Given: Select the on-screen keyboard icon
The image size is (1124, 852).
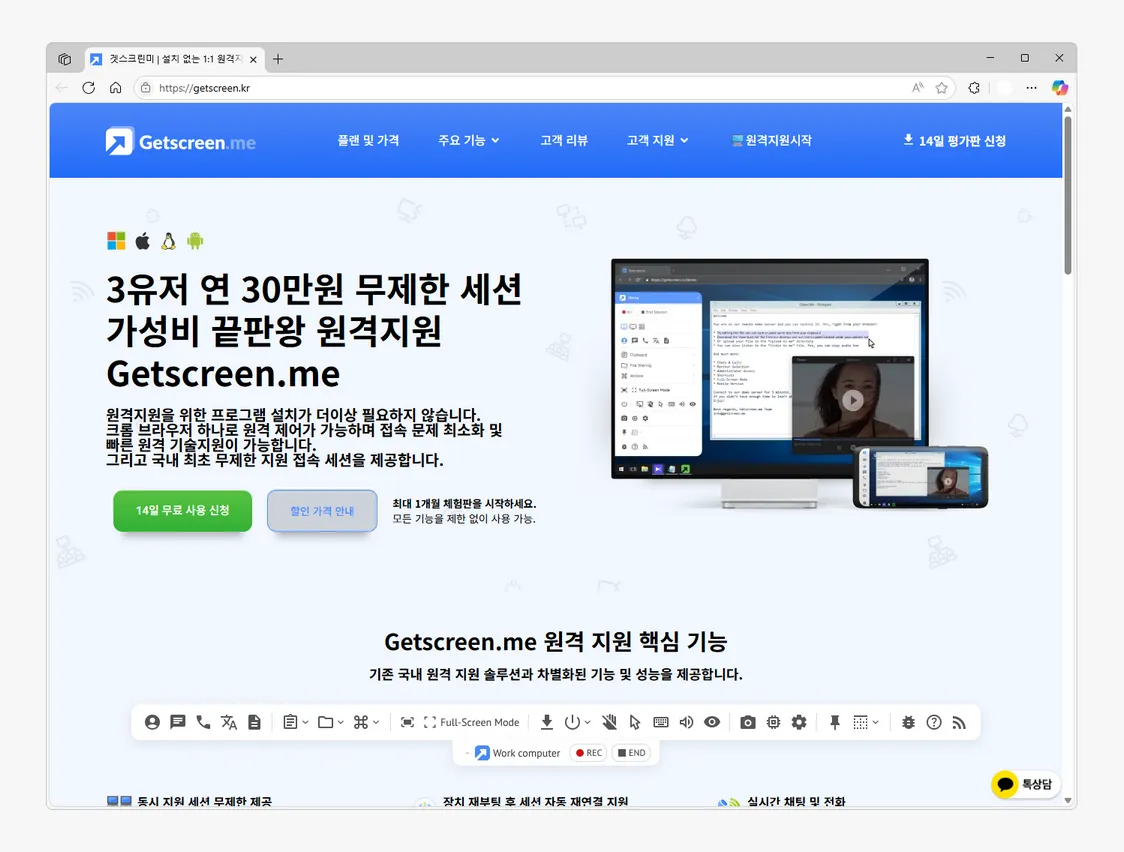Looking at the screenshot, I should pos(662,722).
